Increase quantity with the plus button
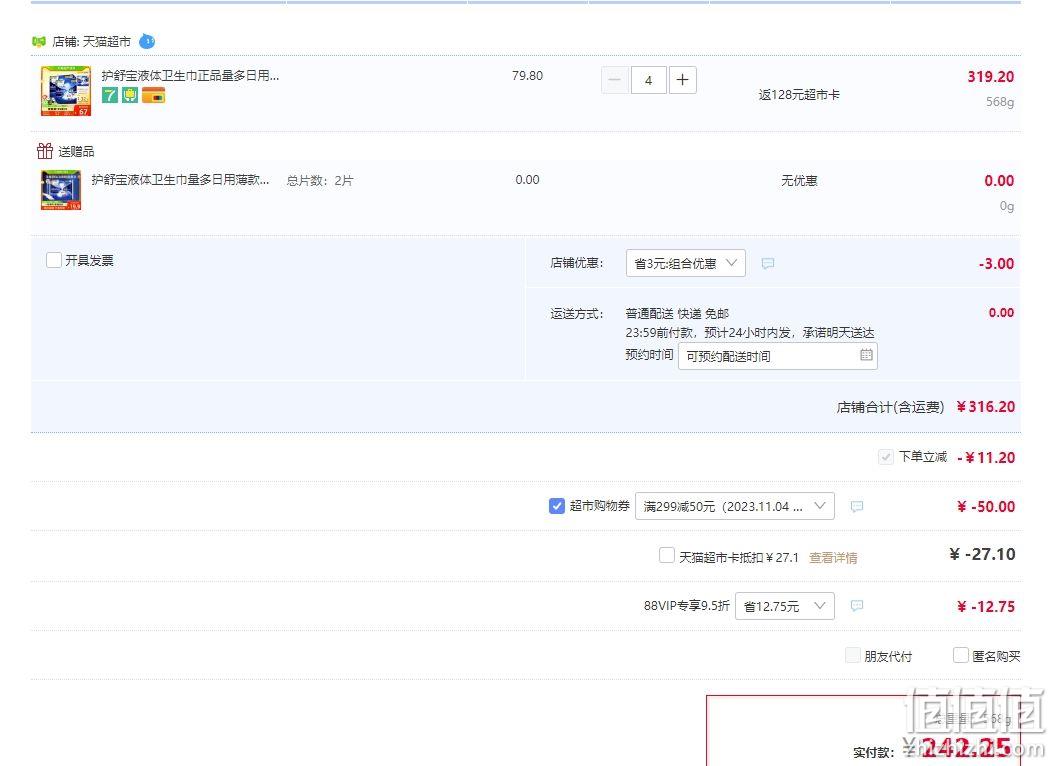Screen dimensions: 1054x766 click(x=682, y=80)
